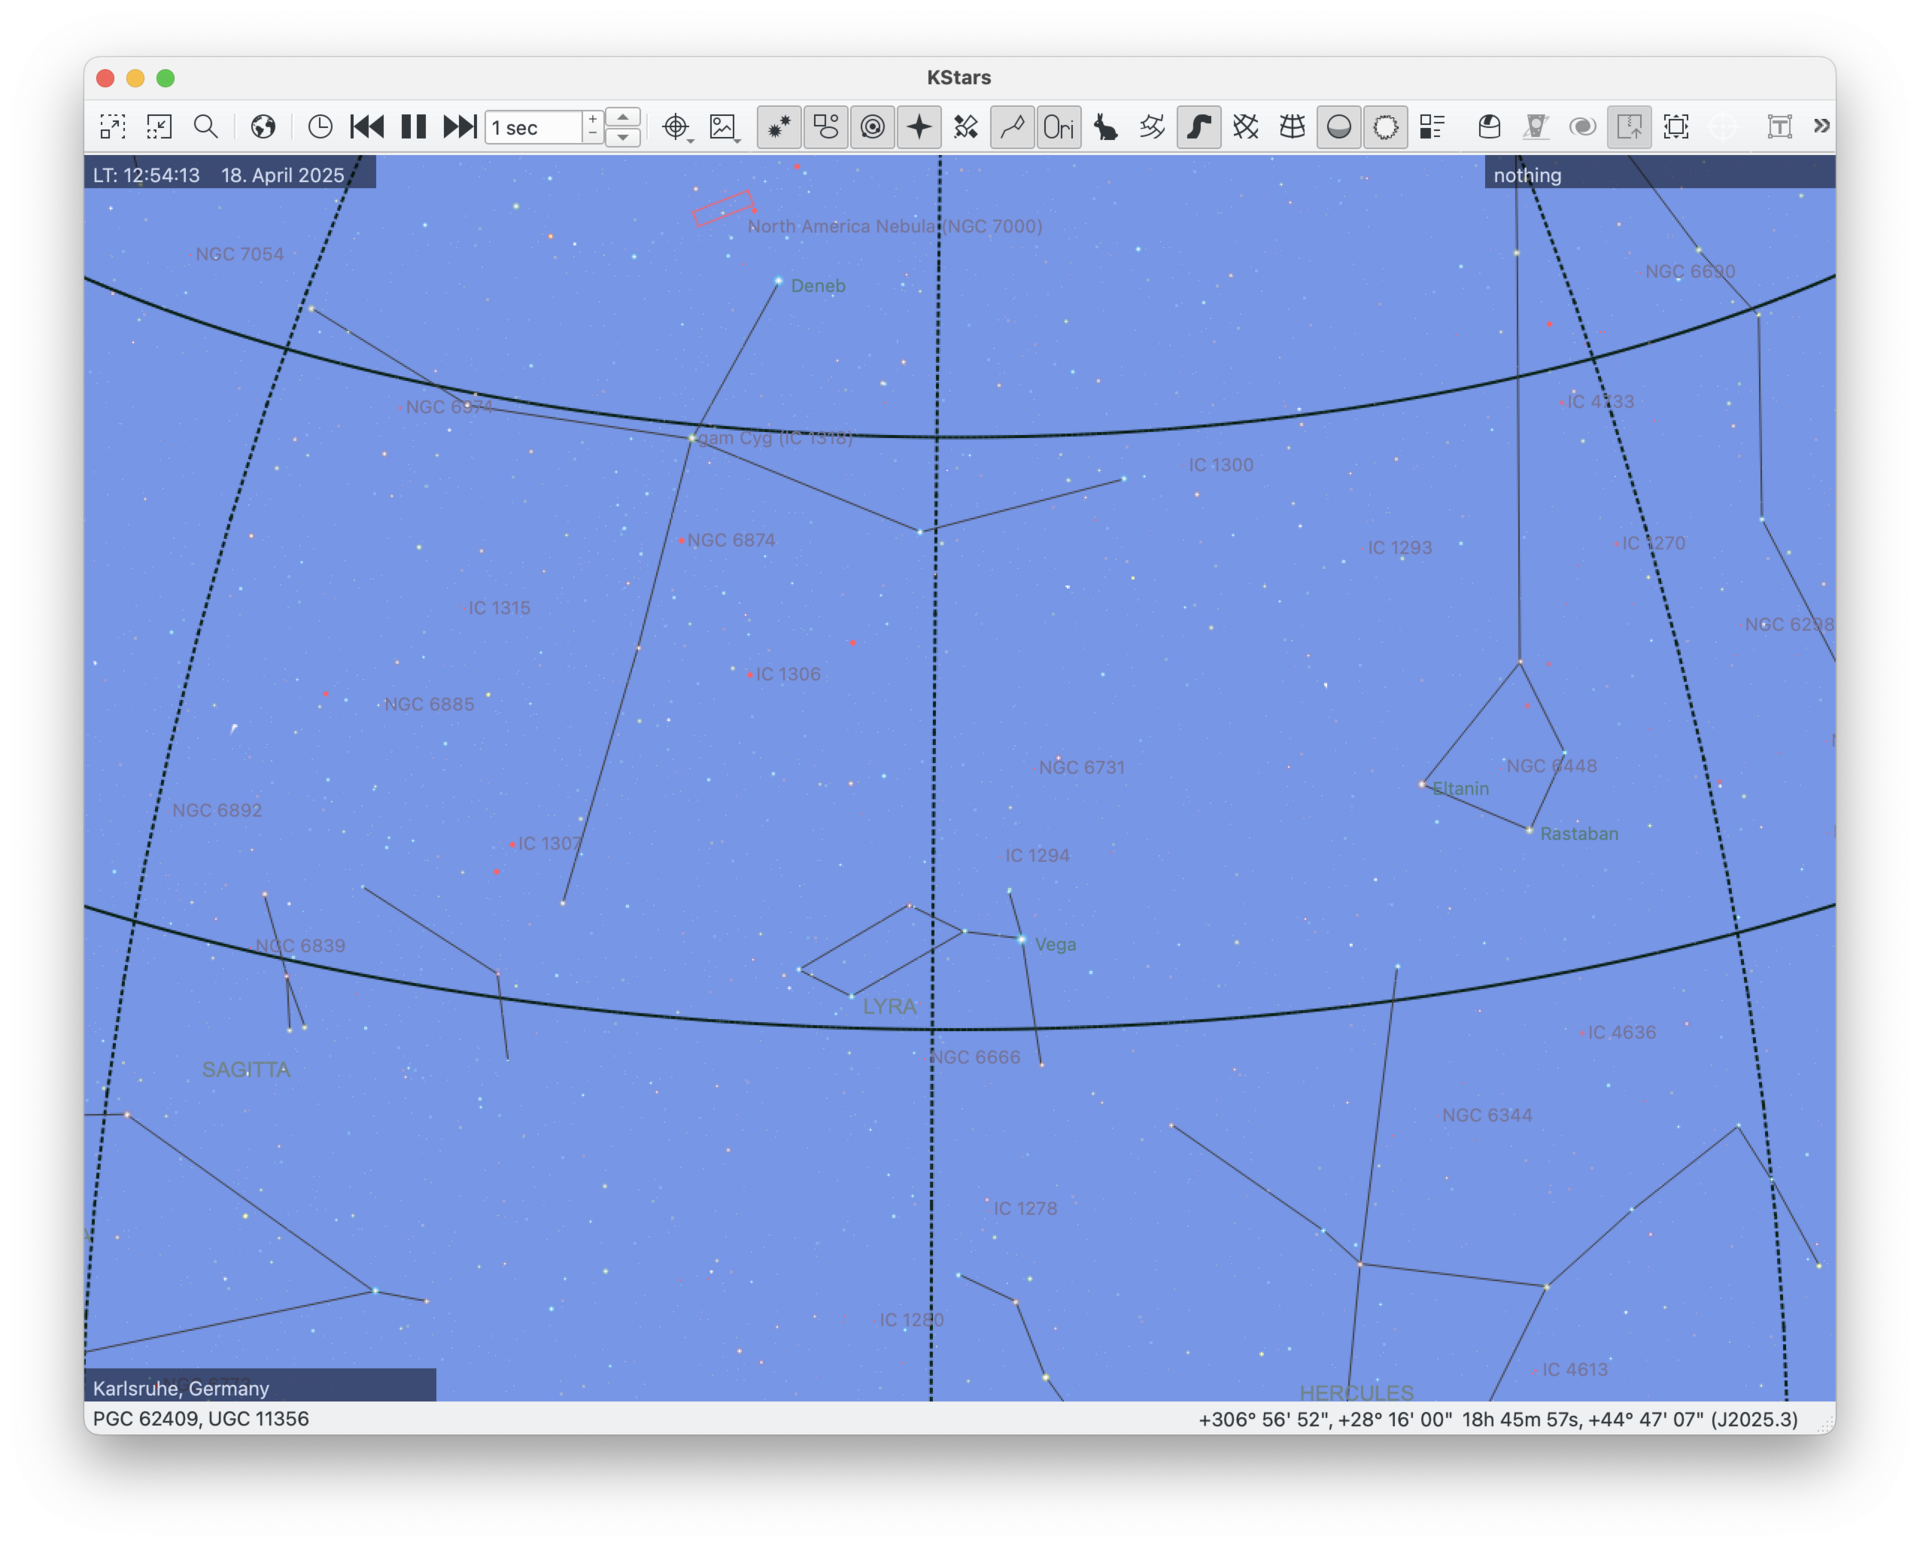Toggle solar system objects display
The image size is (1920, 1546).
pyautogui.click(x=872, y=127)
